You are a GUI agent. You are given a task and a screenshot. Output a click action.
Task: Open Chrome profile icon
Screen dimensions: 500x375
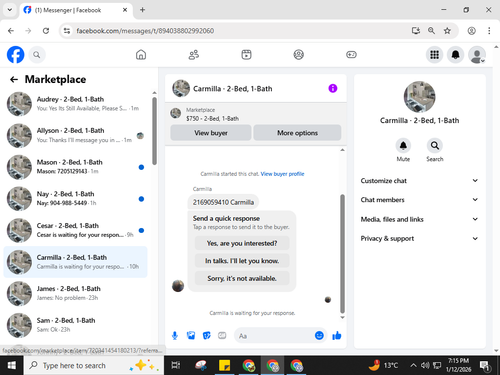click(471, 31)
